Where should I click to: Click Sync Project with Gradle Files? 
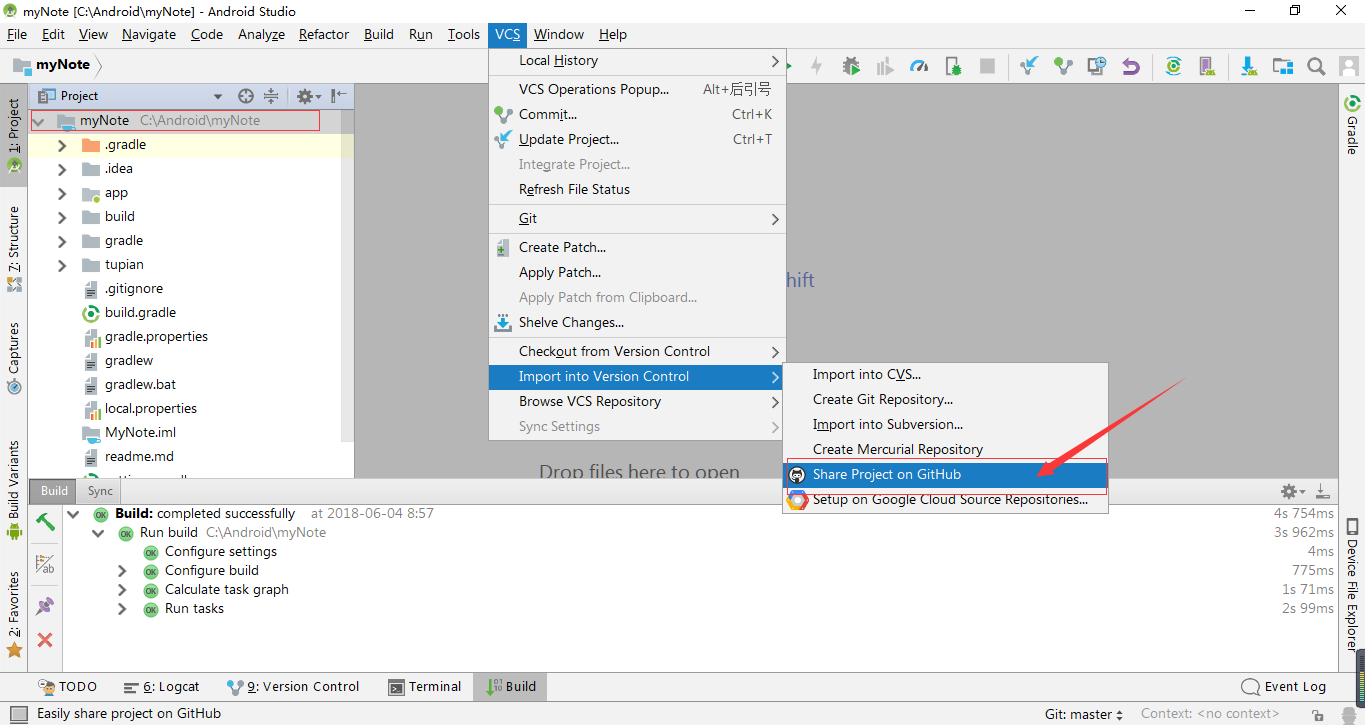click(x=1174, y=66)
